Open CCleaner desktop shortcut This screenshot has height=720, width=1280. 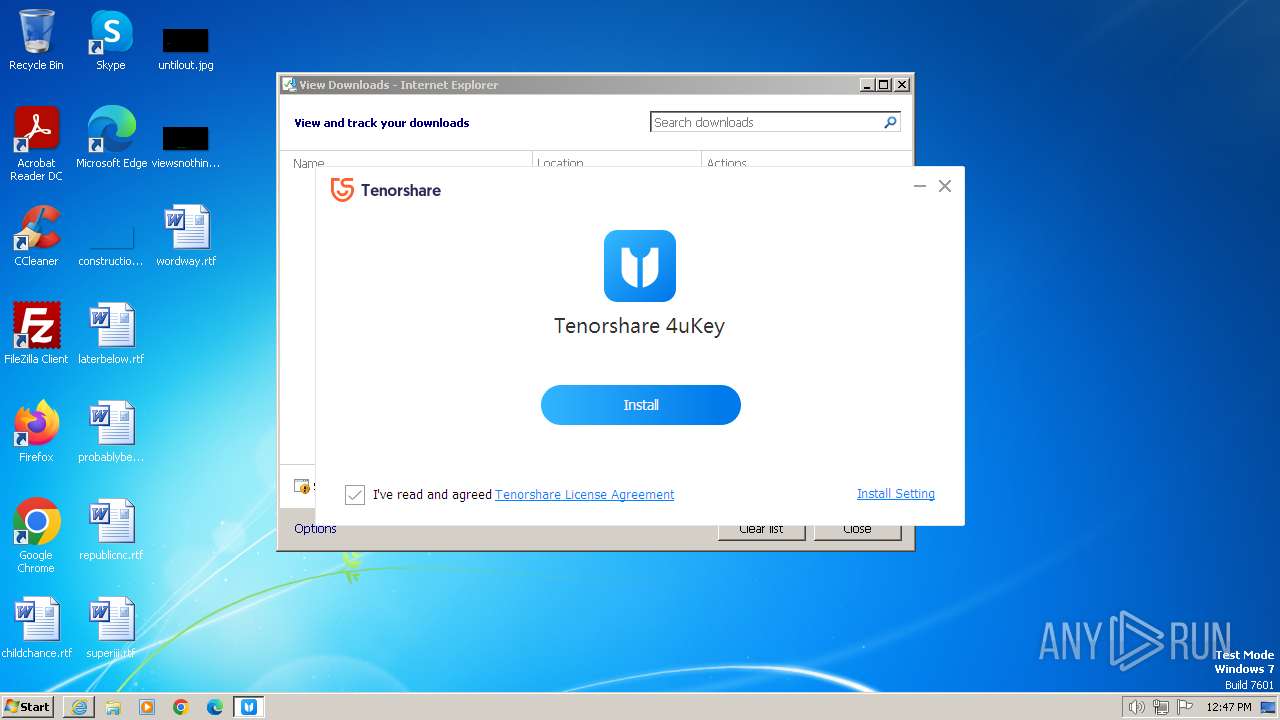point(36,236)
